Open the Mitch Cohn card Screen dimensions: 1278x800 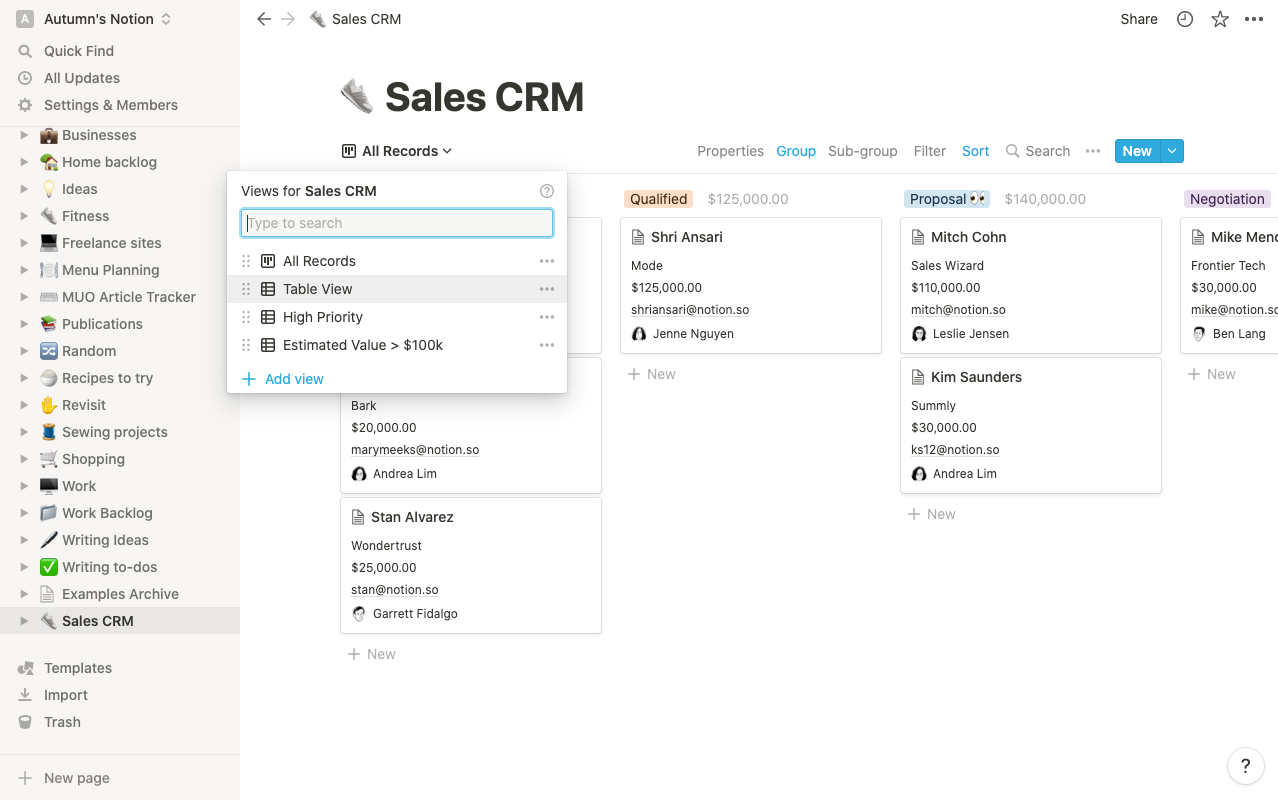tap(1031, 286)
